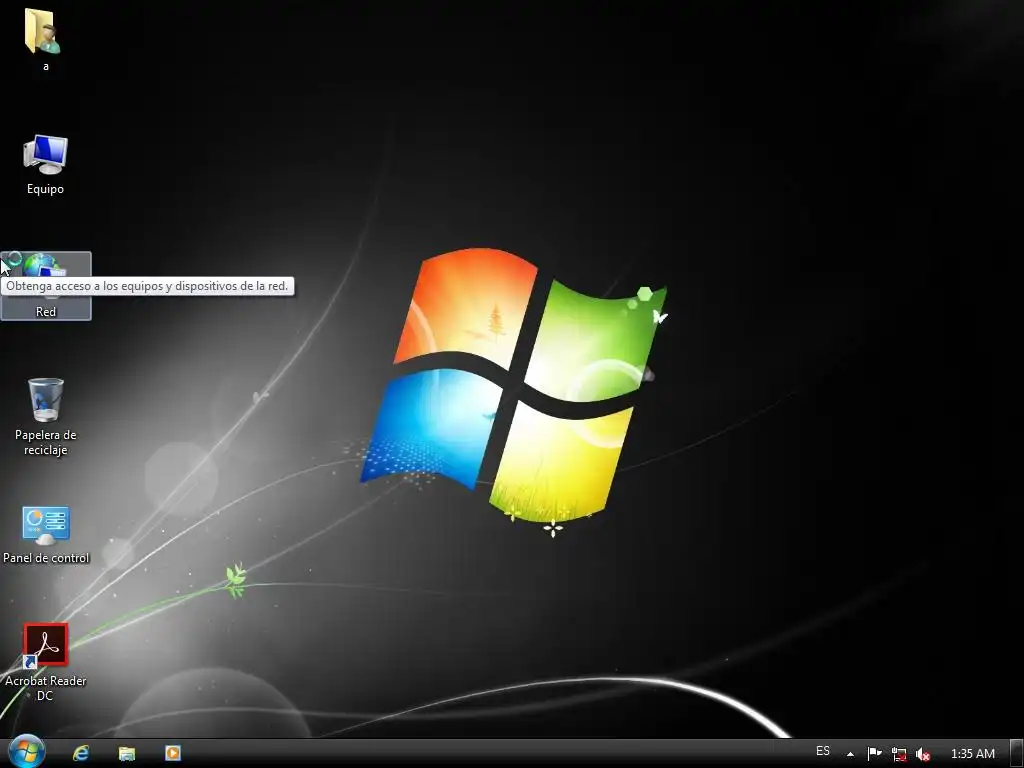
Task: Click the 1:35 AM clock
Action: click(x=972, y=754)
